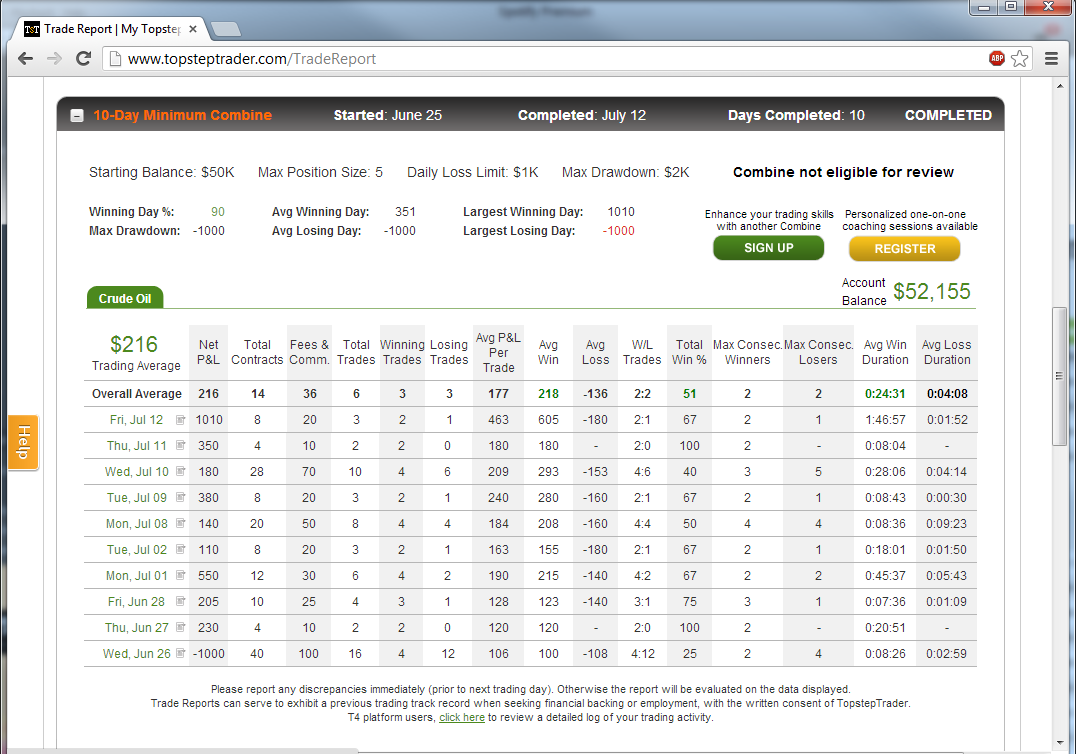Click the scrollbar down arrow

(1060, 742)
